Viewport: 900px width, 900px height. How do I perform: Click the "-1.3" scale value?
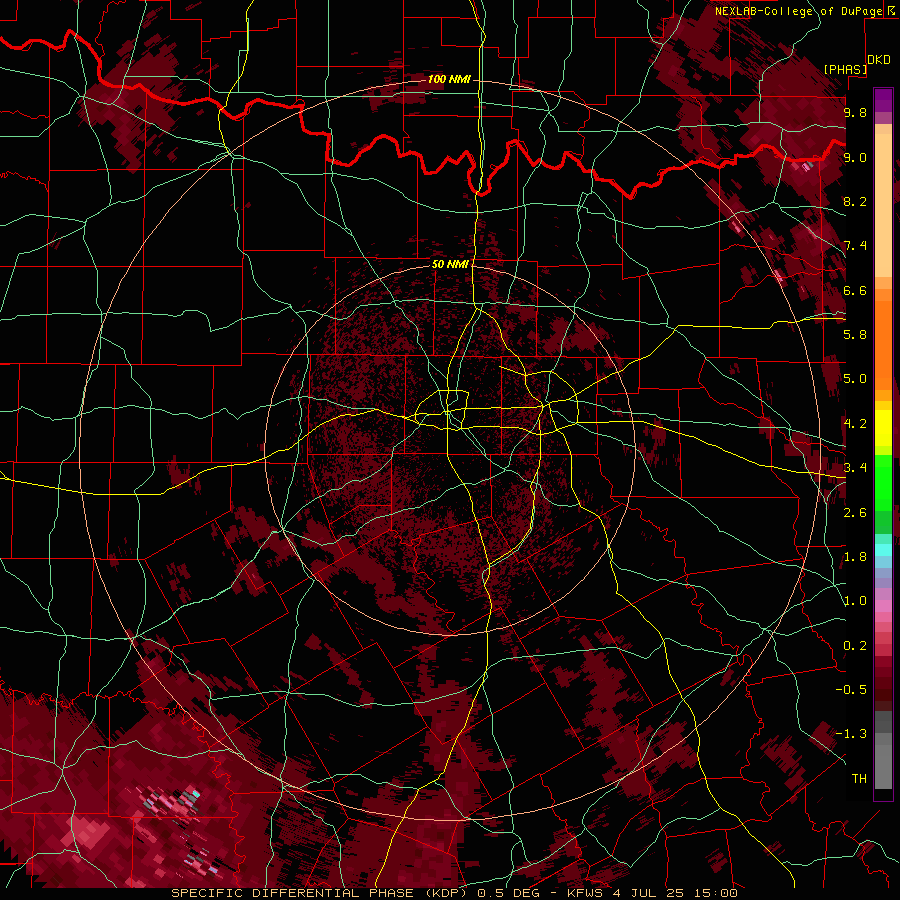pos(851,734)
